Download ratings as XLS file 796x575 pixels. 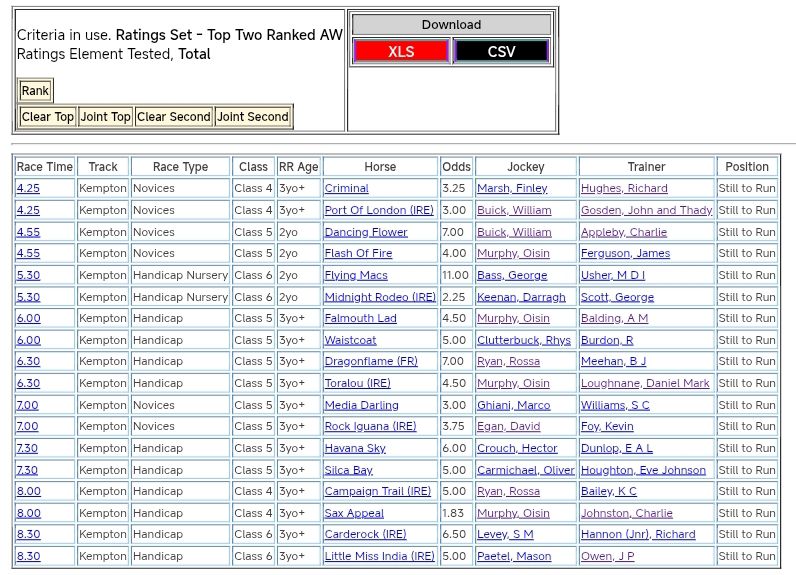(400, 52)
